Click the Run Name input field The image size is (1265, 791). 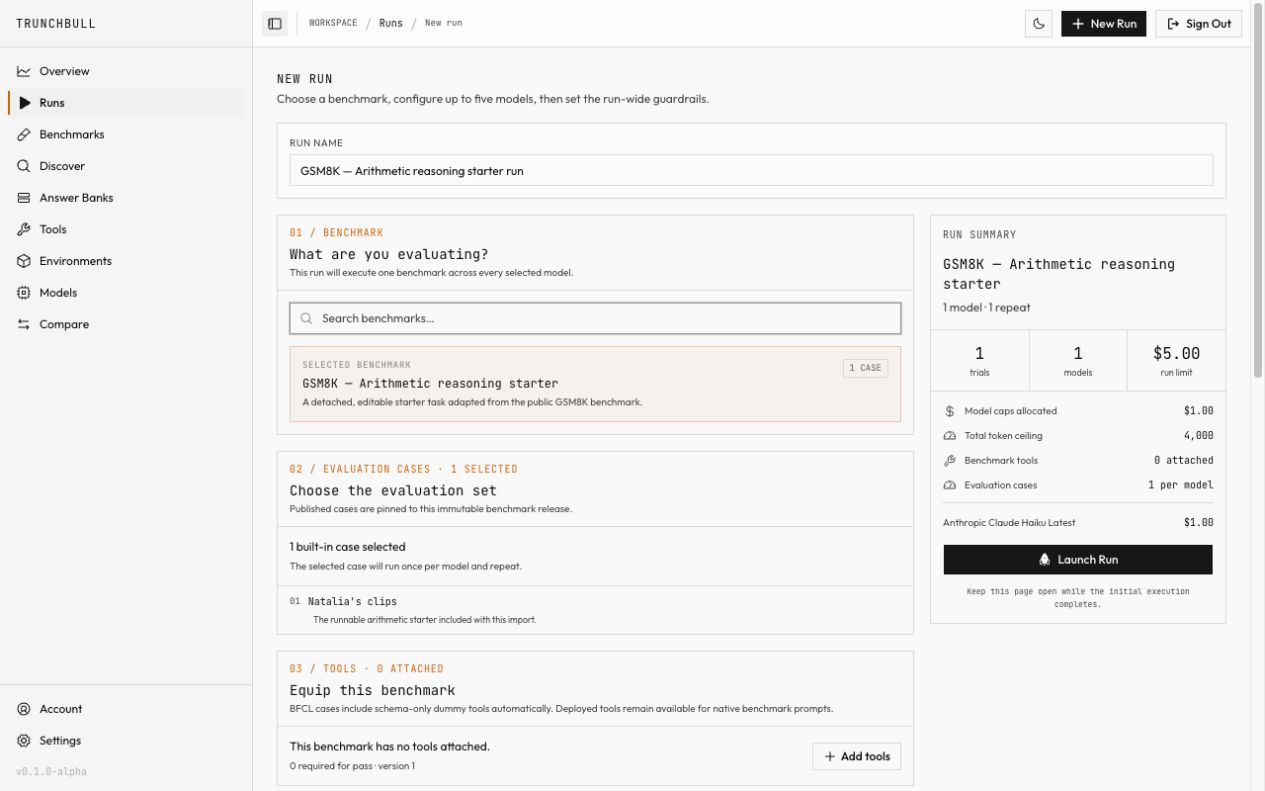point(751,170)
